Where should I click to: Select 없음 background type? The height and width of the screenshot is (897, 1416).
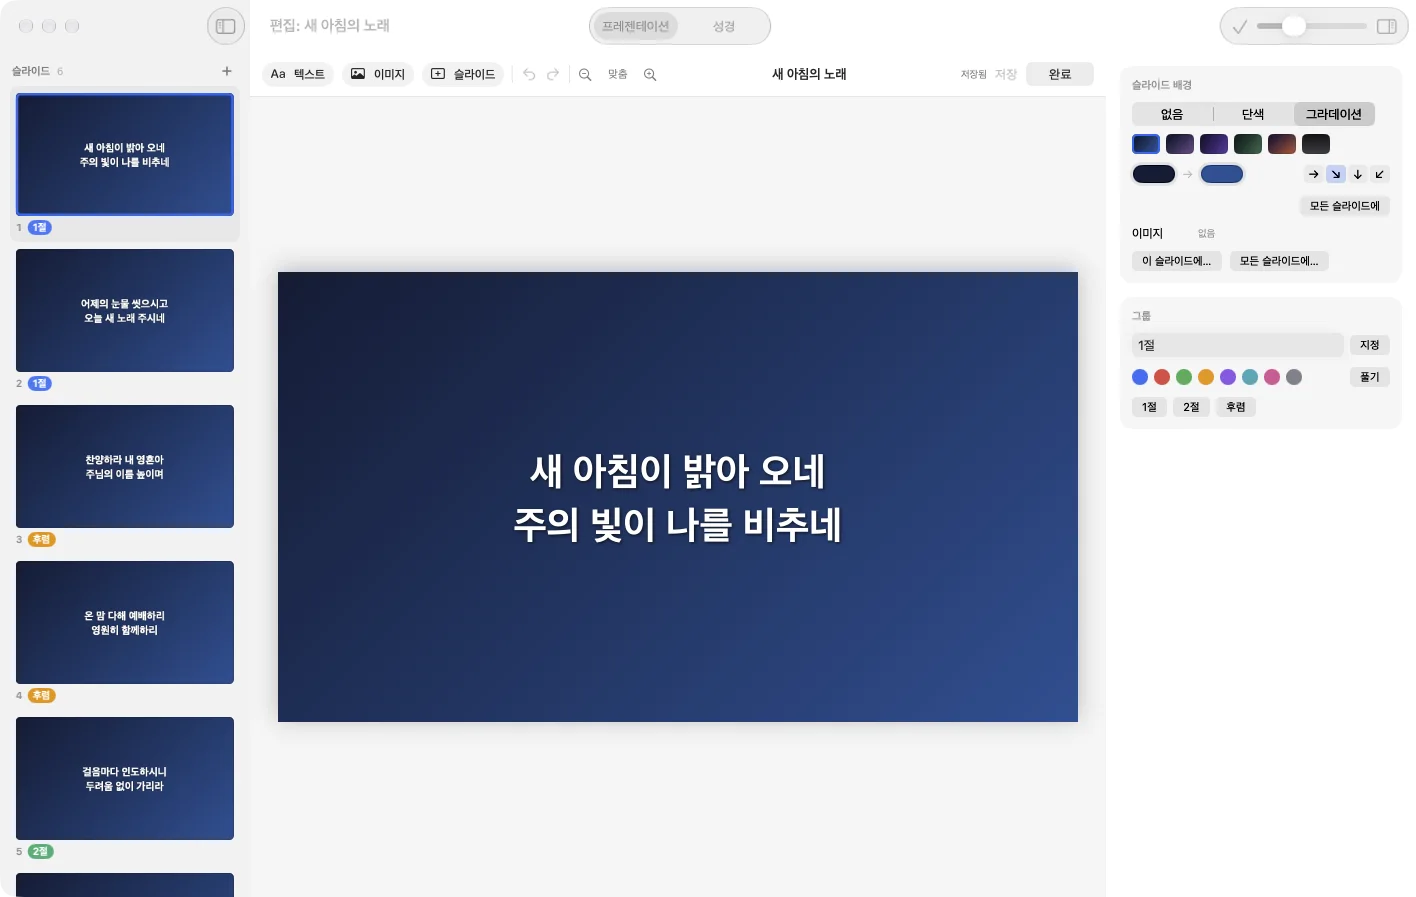click(1172, 114)
